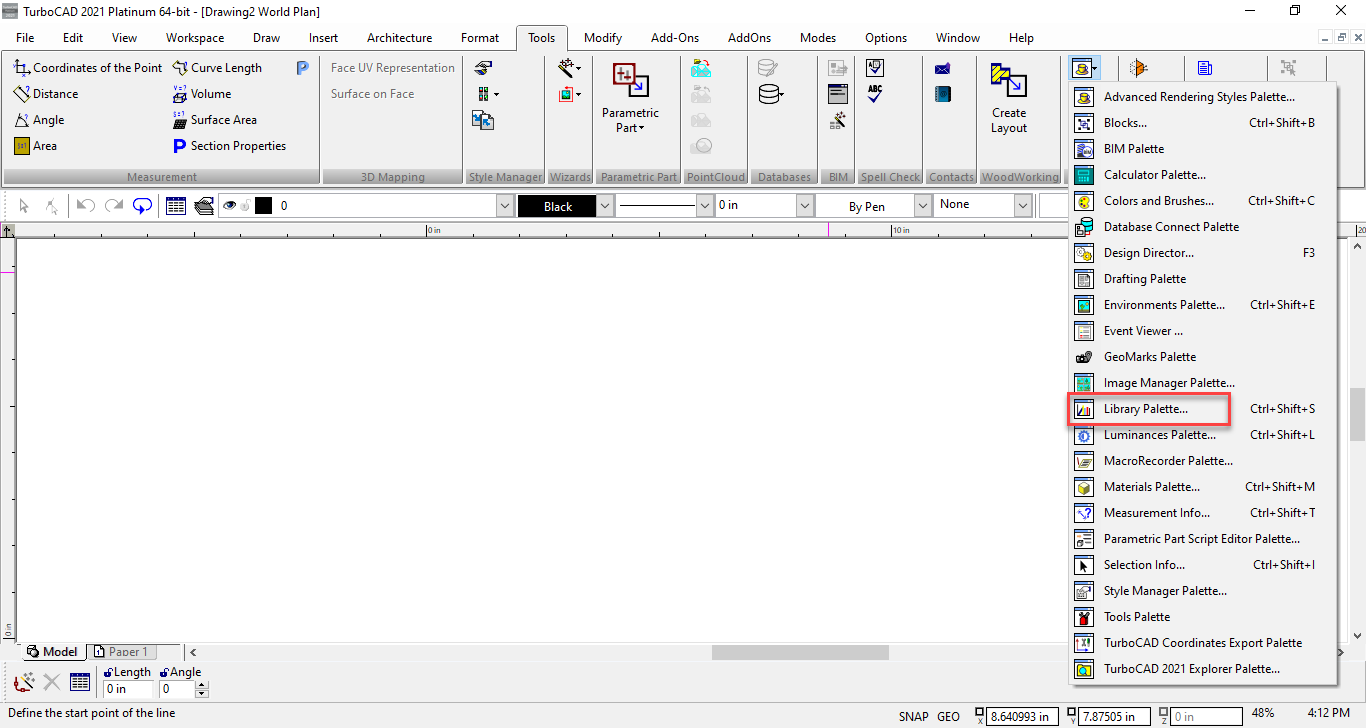Click the BIM window icon
Screen dimensions: 1366x728
(x=838, y=94)
